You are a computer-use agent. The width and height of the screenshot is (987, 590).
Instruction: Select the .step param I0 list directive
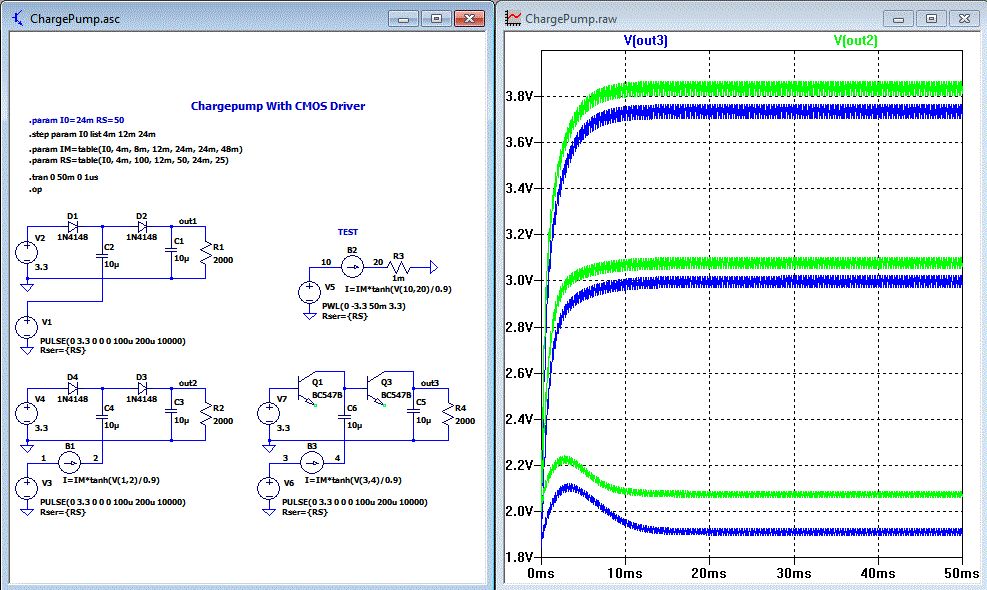coord(92,133)
